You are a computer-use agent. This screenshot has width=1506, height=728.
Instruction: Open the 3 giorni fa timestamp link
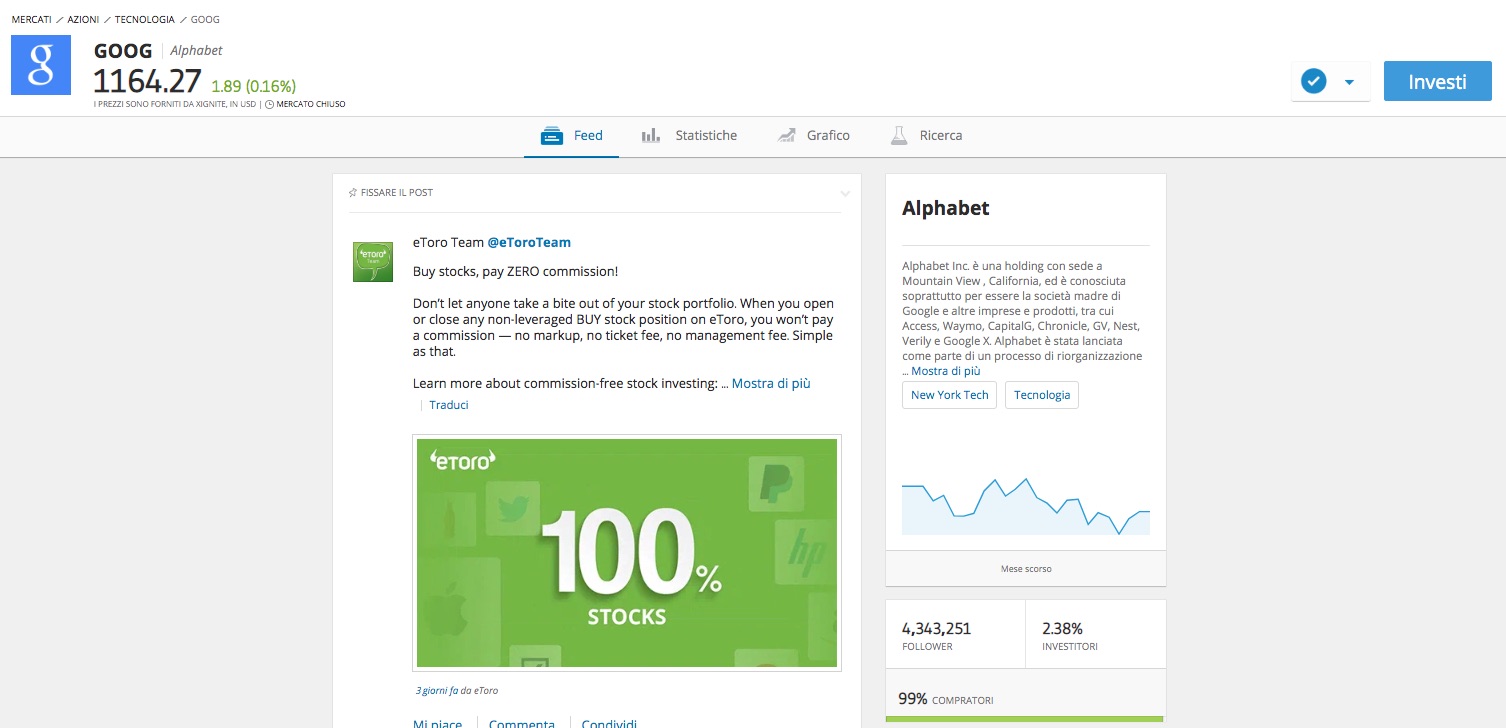pyautogui.click(x=437, y=691)
